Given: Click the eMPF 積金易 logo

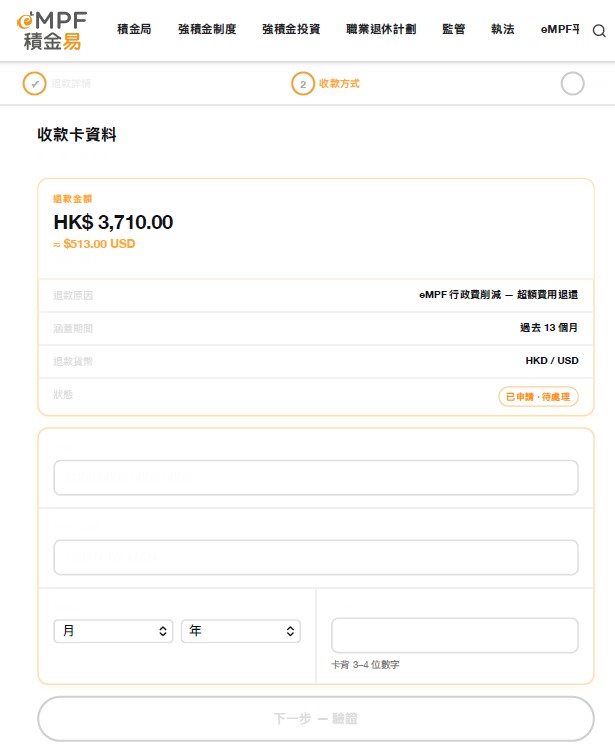Looking at the screenshot, I should click(52, 31).
